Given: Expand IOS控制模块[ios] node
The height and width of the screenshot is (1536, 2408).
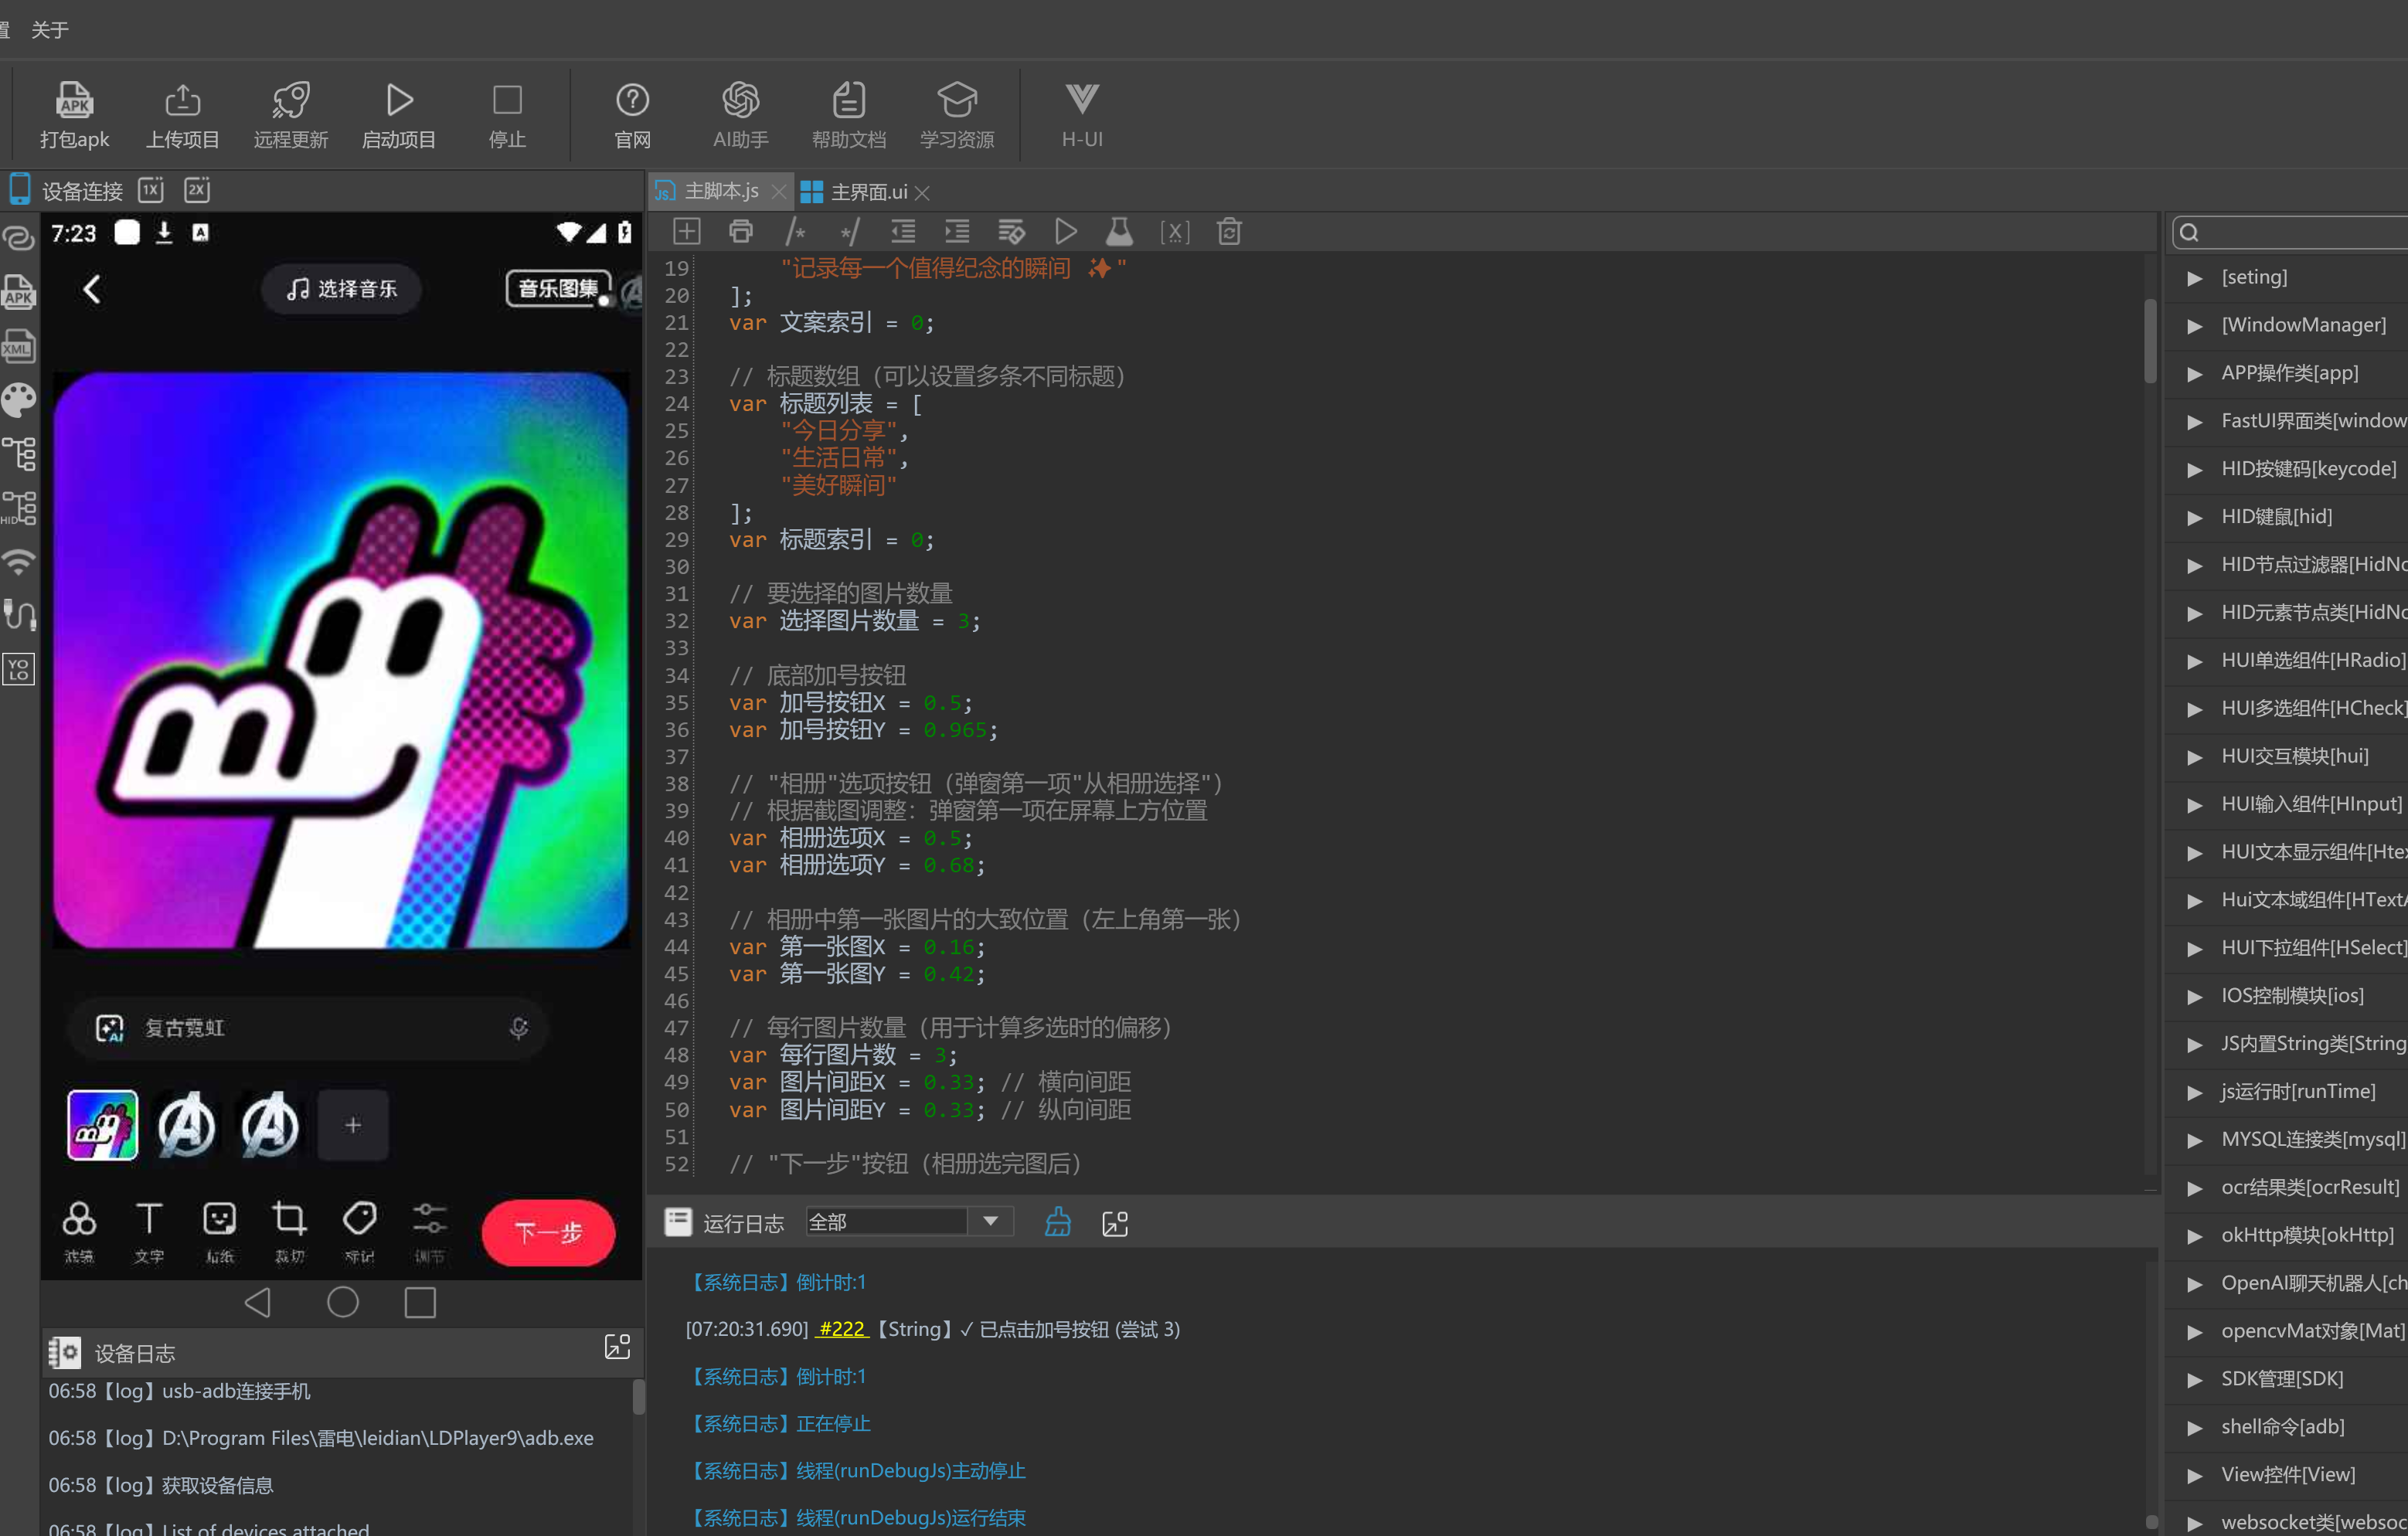Looking at the screenshot, I should (2194, 996).
